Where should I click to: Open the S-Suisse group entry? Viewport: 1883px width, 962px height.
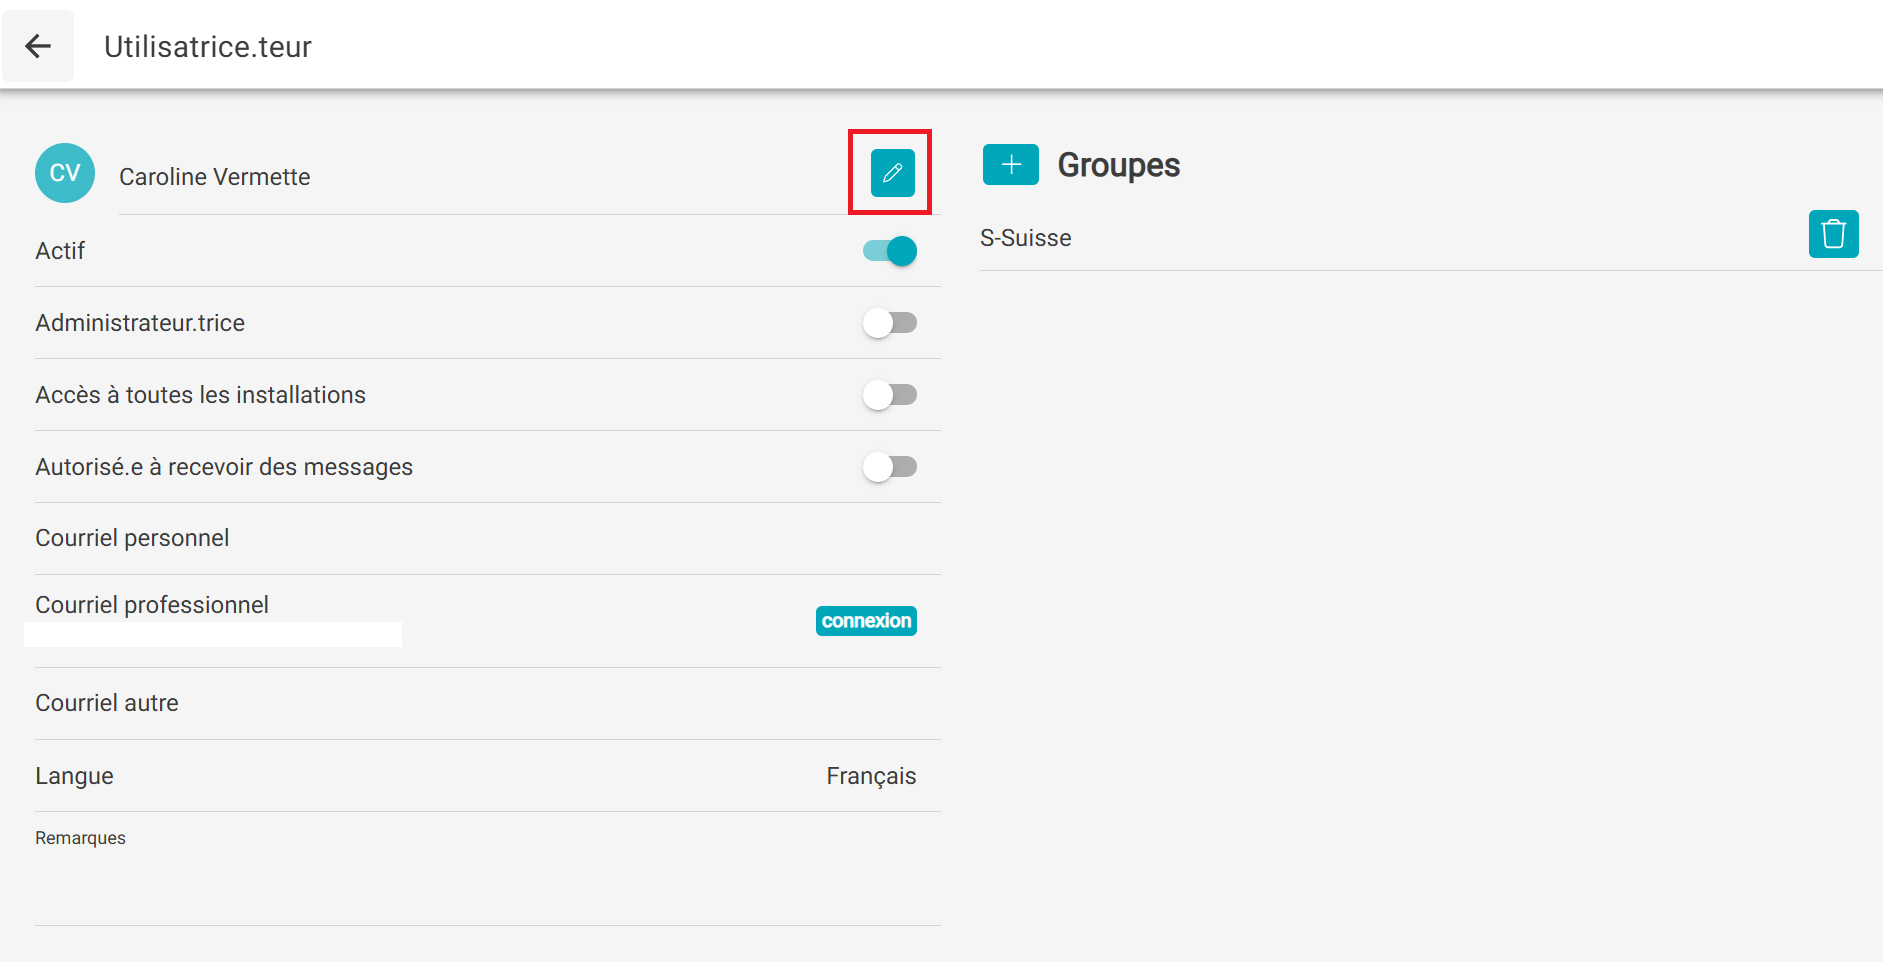point(1026,238)
